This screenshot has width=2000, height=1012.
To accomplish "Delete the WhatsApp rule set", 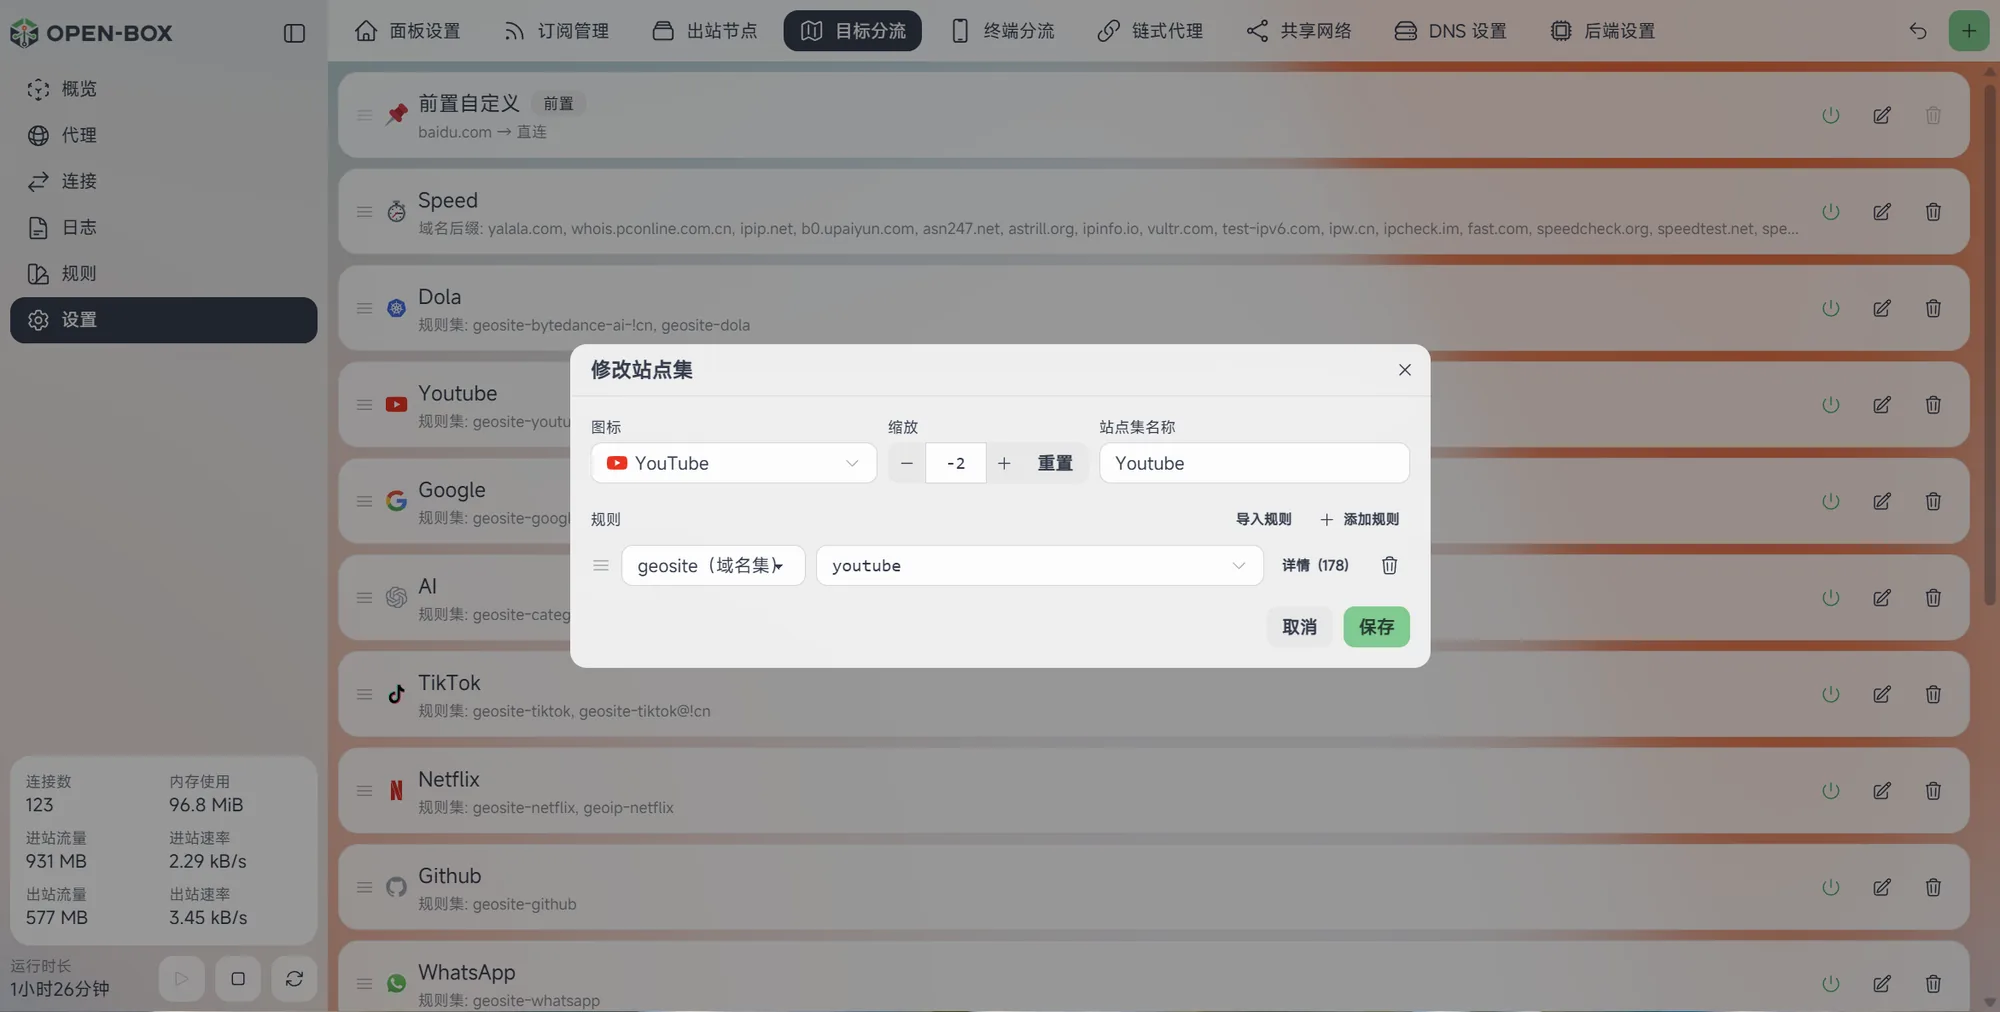I will [x=1933, y=984].
